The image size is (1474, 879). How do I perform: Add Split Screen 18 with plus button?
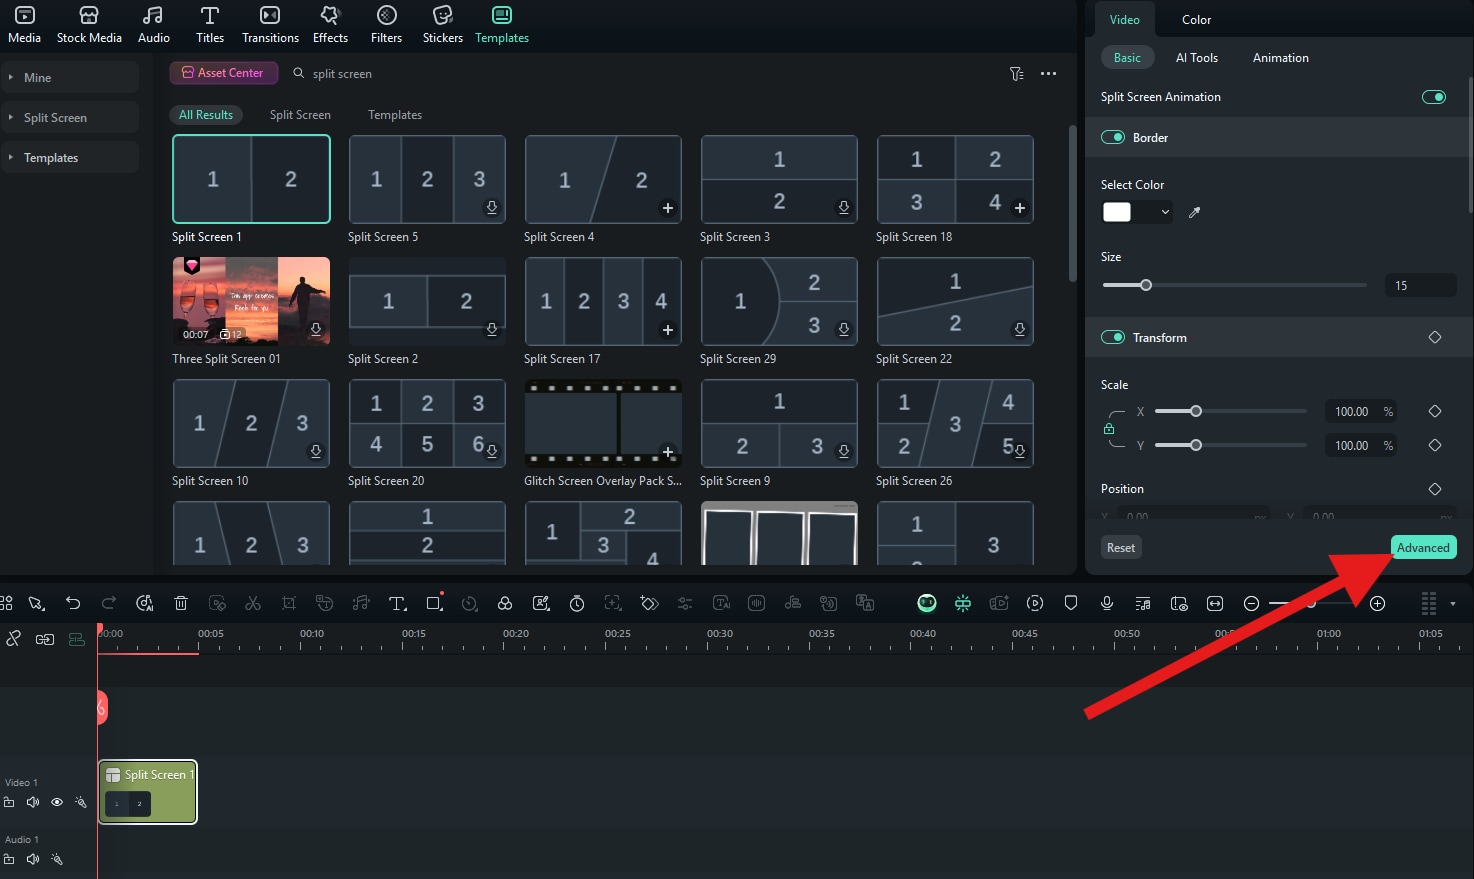point(1020,208)
